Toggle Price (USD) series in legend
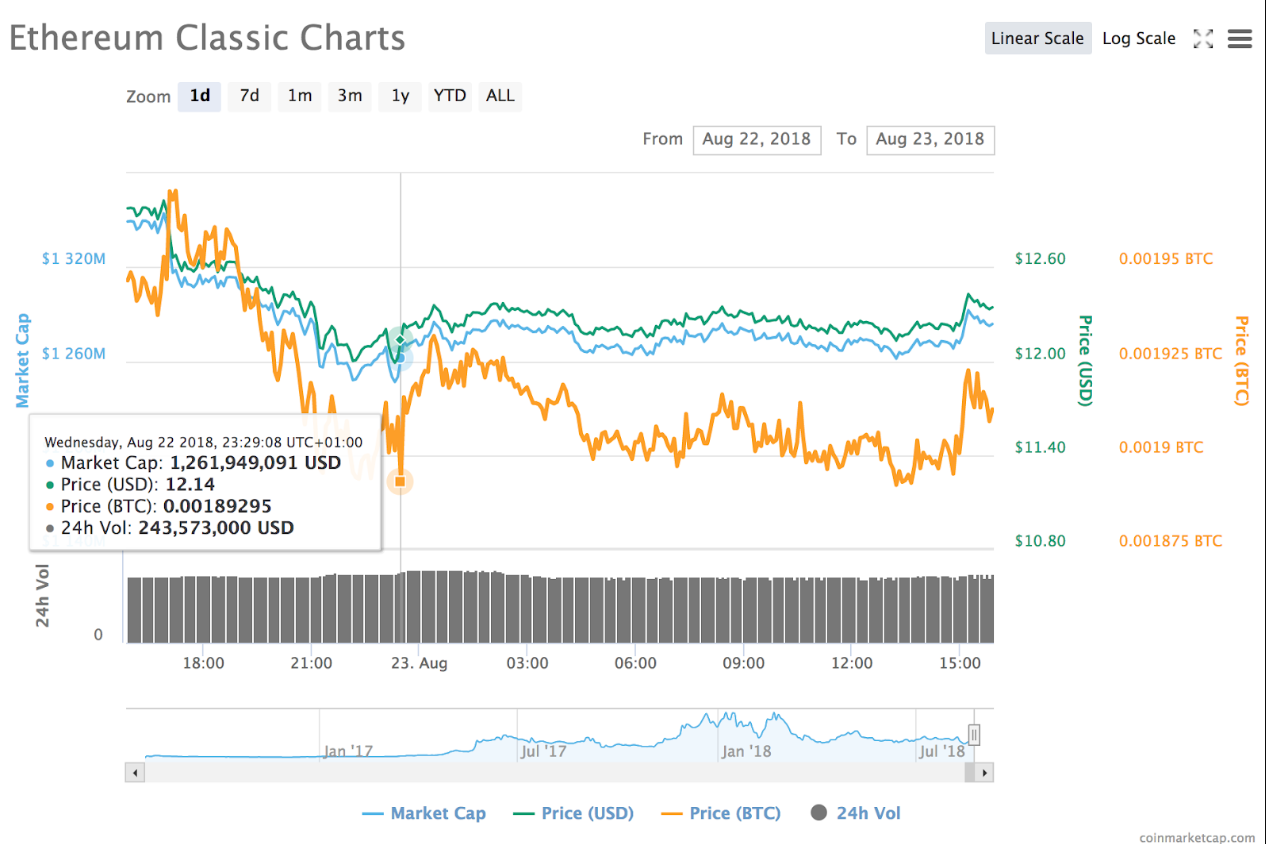The image size is (1266, 844). point(573,814)
